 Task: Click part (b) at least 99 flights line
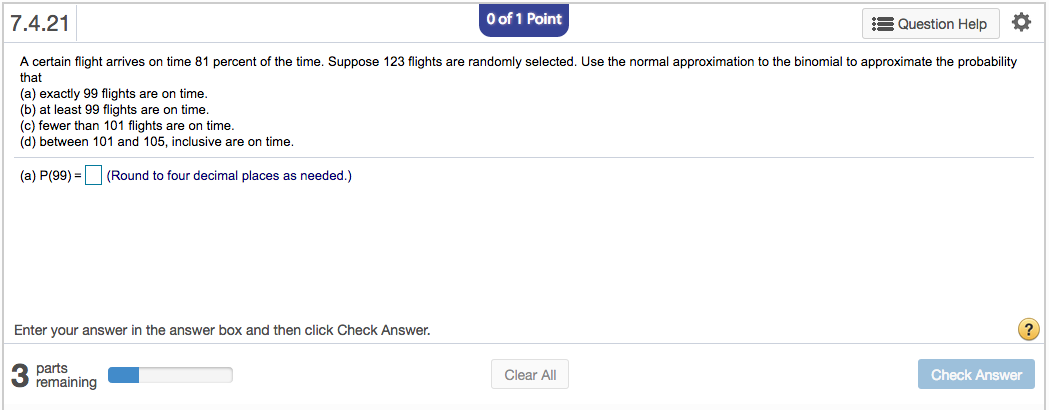(x=114, y=109)
